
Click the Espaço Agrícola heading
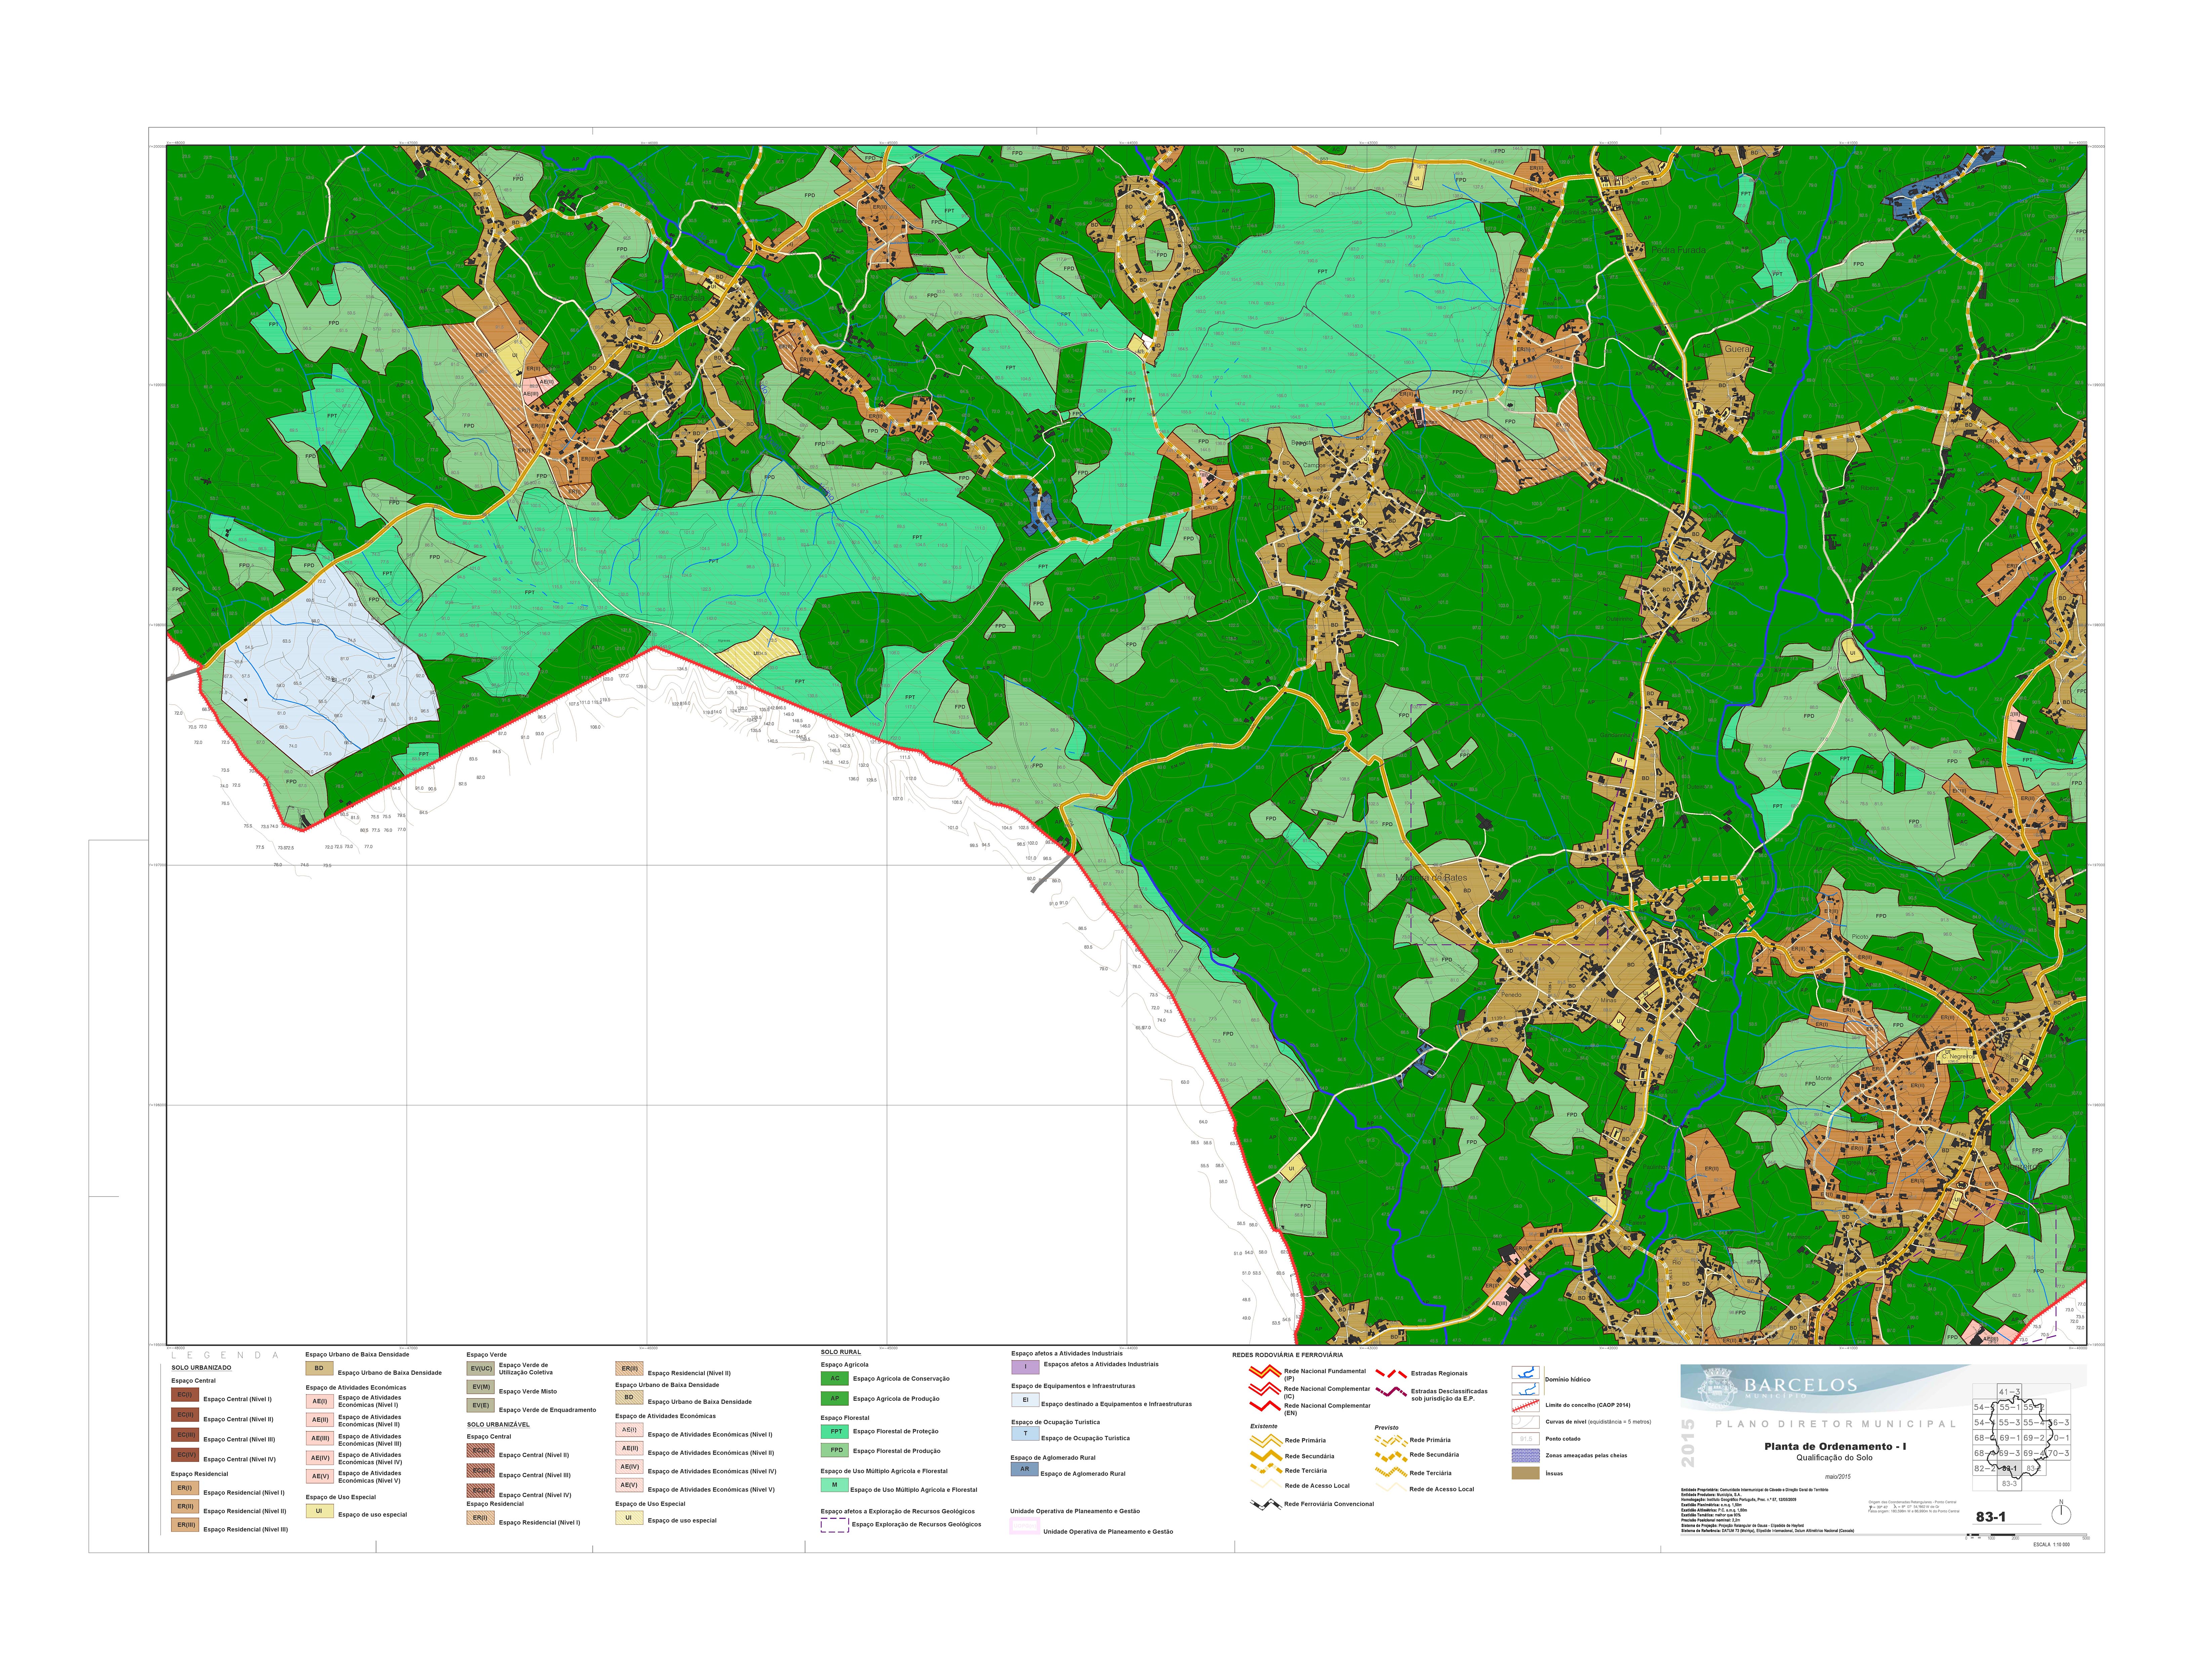pos(845,1365)
